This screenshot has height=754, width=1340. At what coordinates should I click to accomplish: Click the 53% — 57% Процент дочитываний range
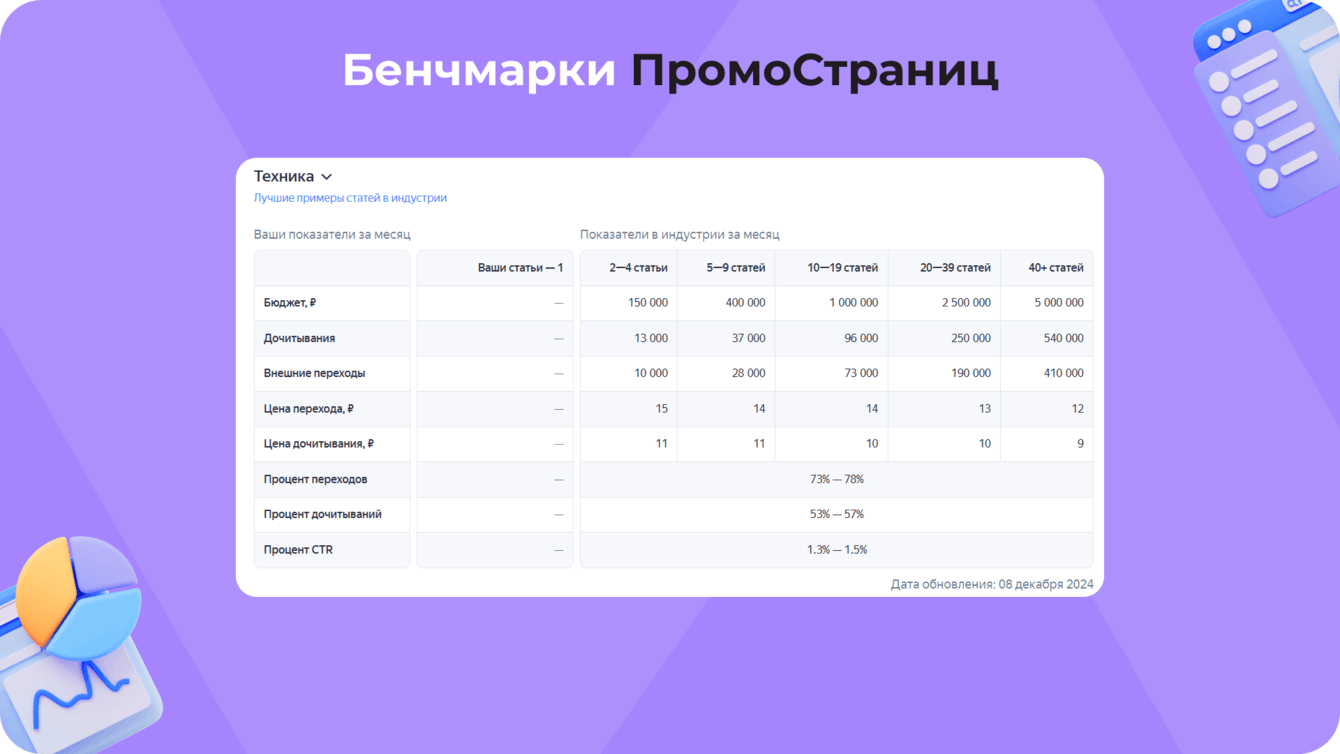(x=837, y=514)
